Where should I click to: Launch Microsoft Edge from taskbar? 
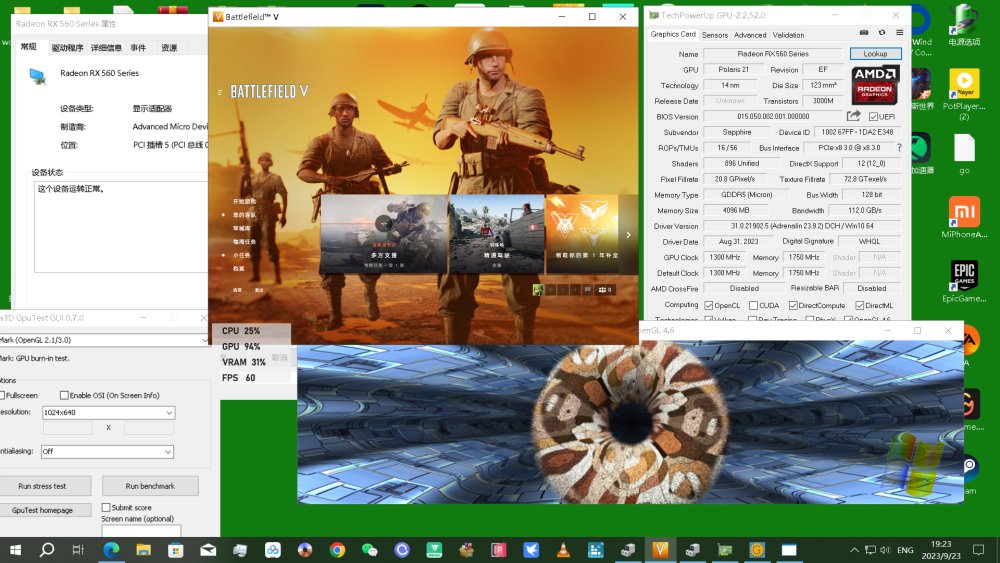pos(111,550)
